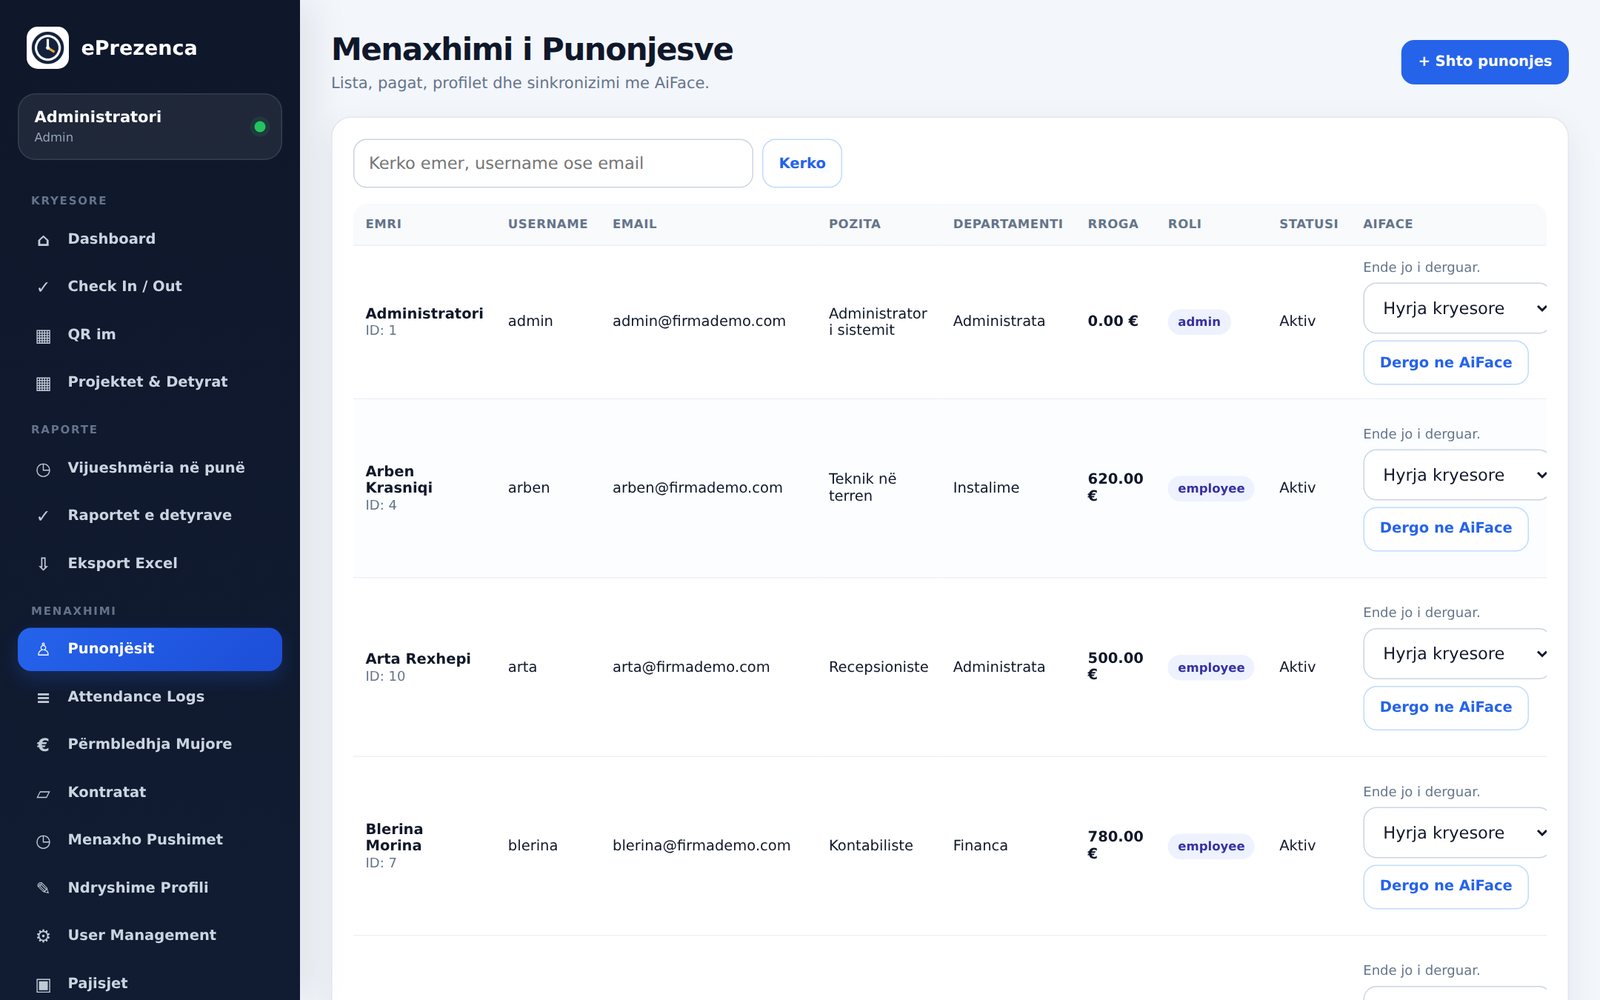Click Dergo ne AiFace for Arta Rexhepi
Viewport: 1600px width, 1000px height.
click(x=1446, y=707)
